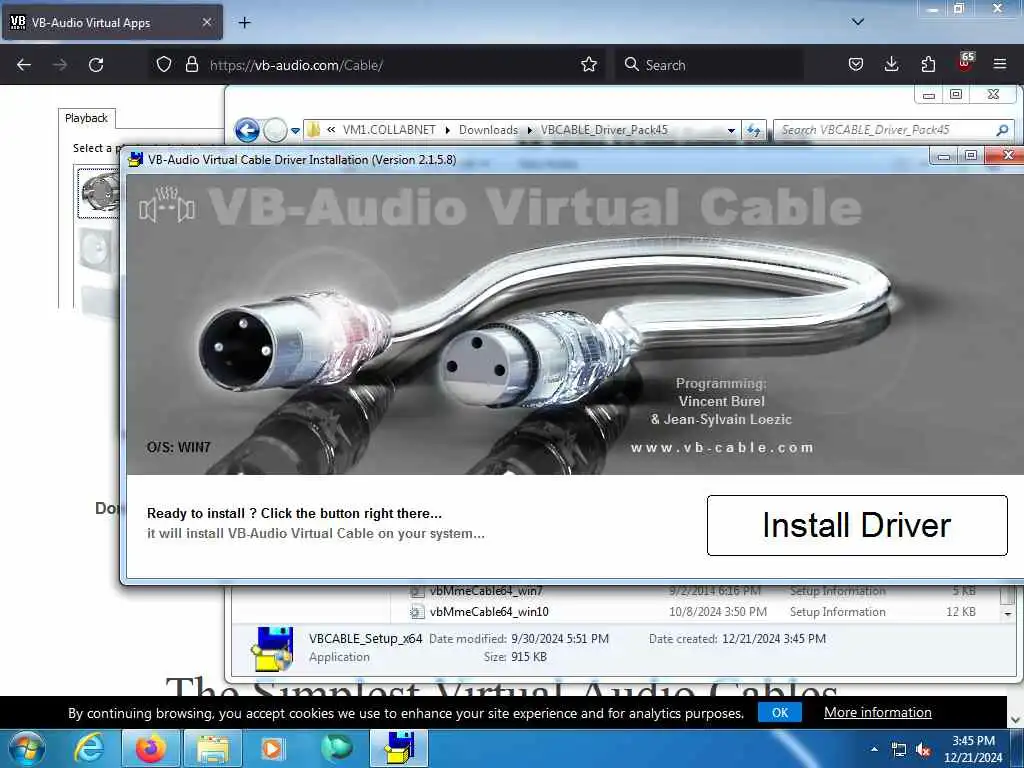This screenshot has width=1024, height=768.
Task: Click the VBCABLE_Setup_x64 details icon
Action: point(272,648)
